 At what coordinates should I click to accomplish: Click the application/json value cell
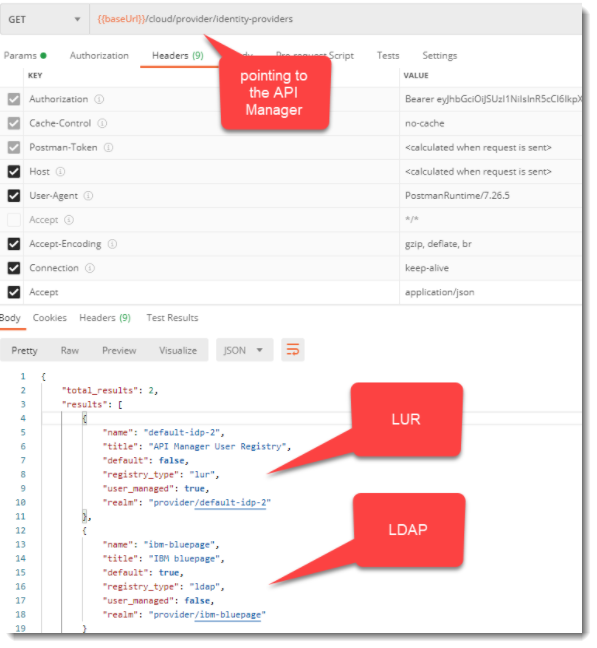pyautogui.click(x=491, y=292)
